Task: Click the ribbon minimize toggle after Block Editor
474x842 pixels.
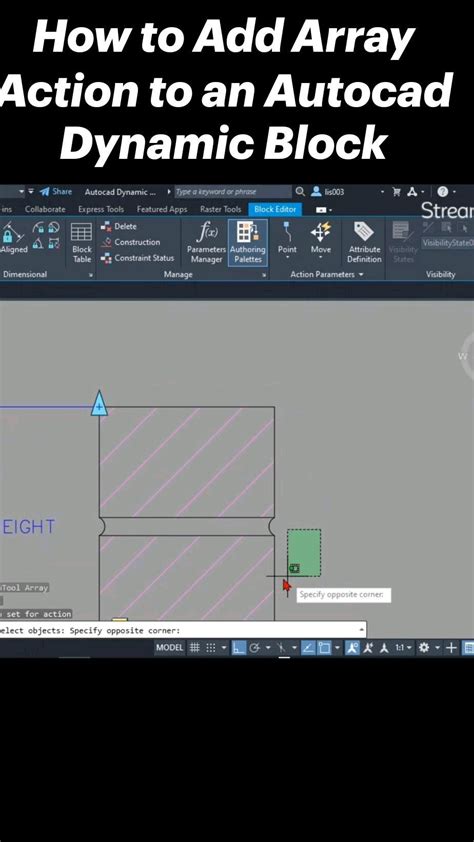Action: pyautogui.click(x=323, y=209)
